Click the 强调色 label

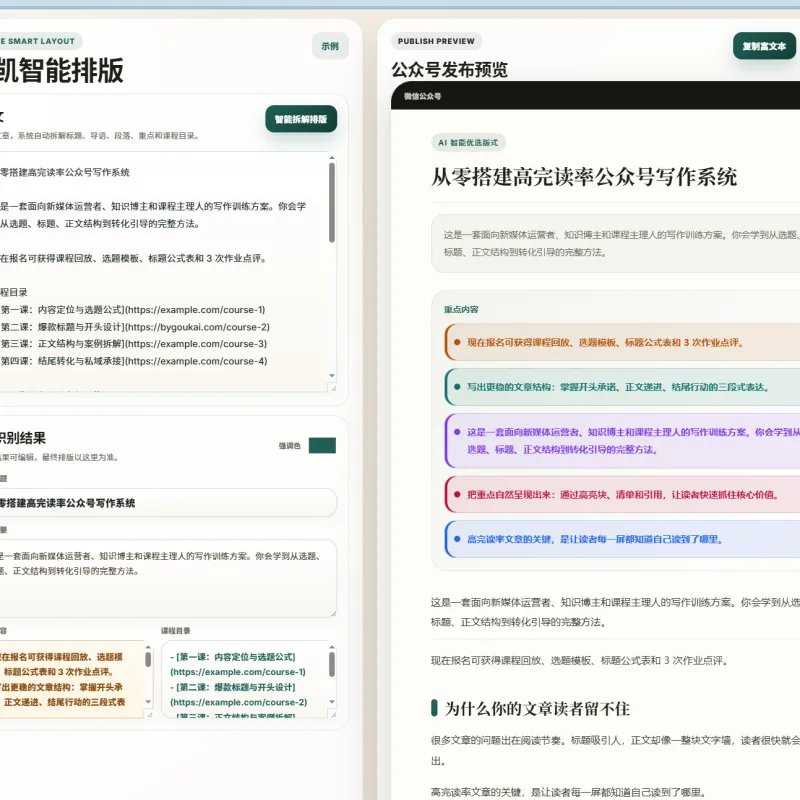pos(289,445)
